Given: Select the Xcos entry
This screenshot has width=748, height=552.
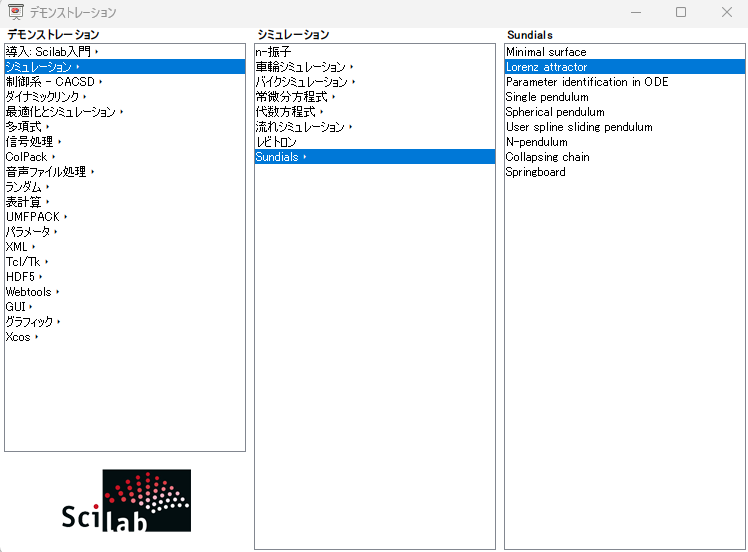Looking at the screenshot, I should coord(125,337).
